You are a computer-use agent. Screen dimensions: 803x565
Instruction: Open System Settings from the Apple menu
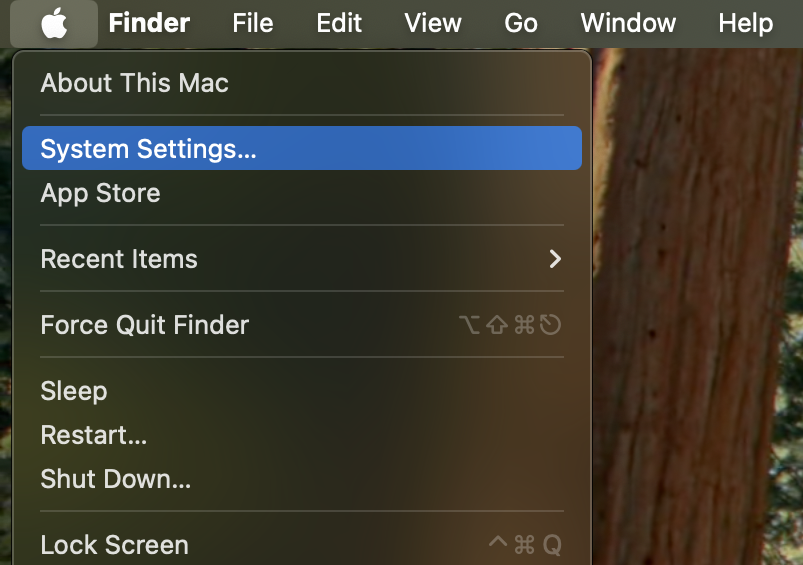[148, 149]
